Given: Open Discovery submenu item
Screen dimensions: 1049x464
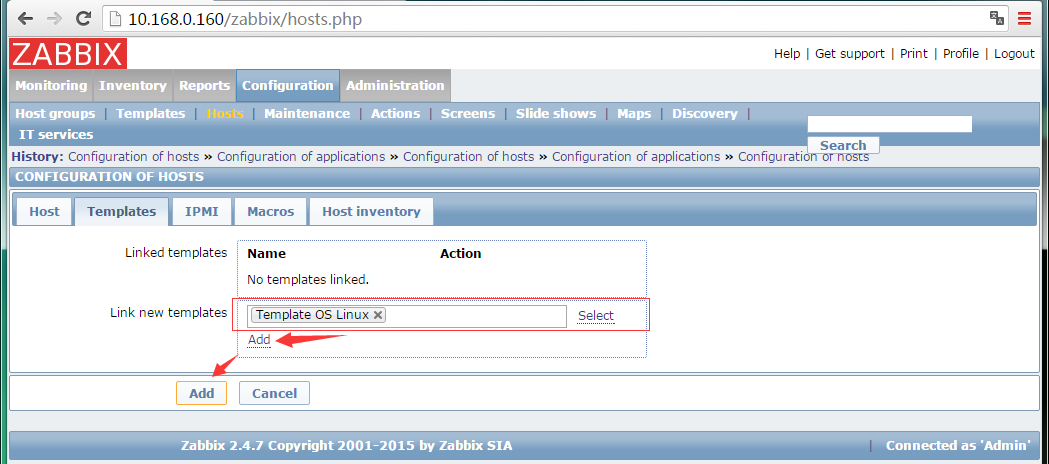Looking at the screenshot, I should (x=704, y=114).
